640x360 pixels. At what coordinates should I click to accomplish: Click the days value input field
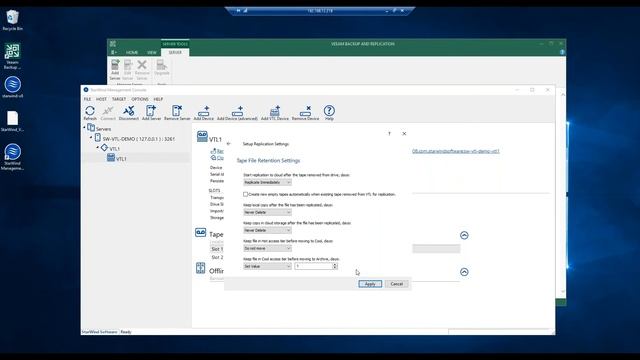(x=313, y=266)
